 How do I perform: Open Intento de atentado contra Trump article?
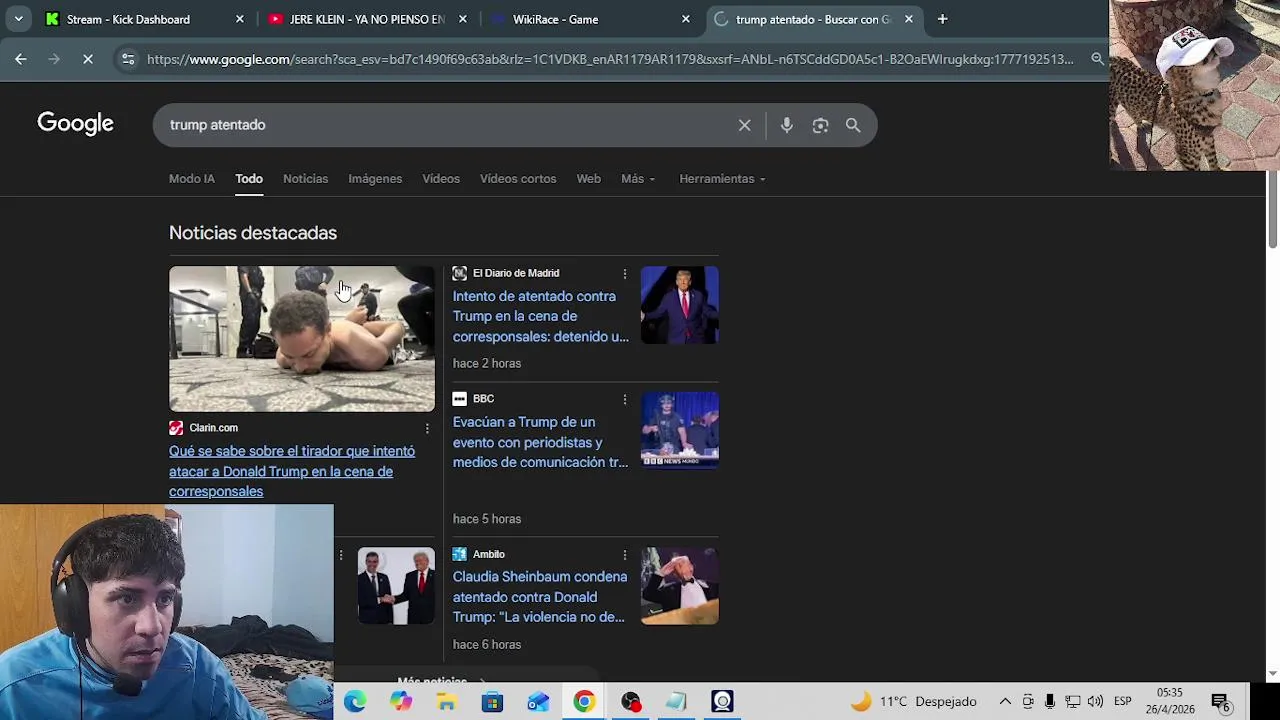(541, 316)
